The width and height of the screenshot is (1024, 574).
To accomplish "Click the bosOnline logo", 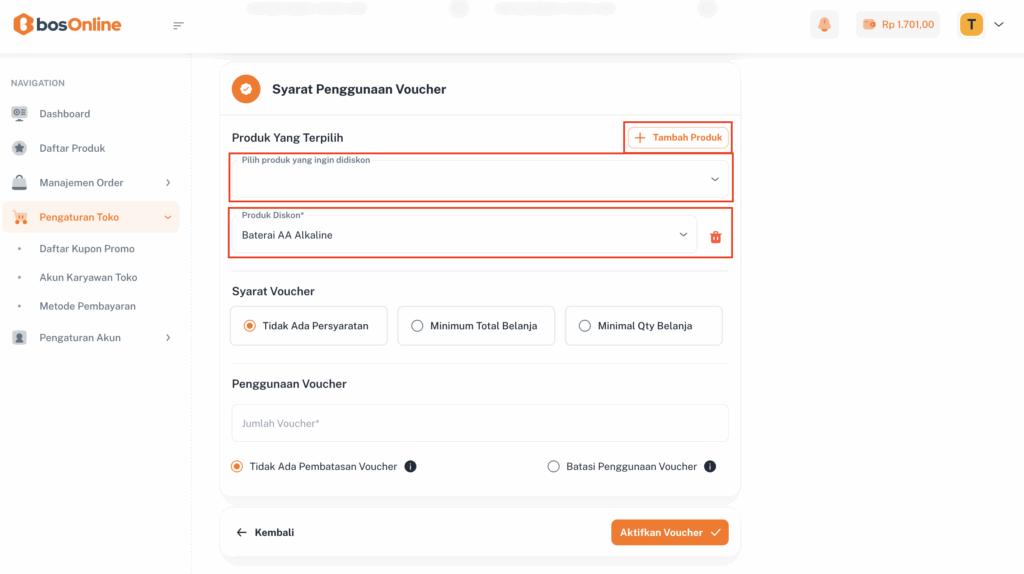I will pos(67,25).
